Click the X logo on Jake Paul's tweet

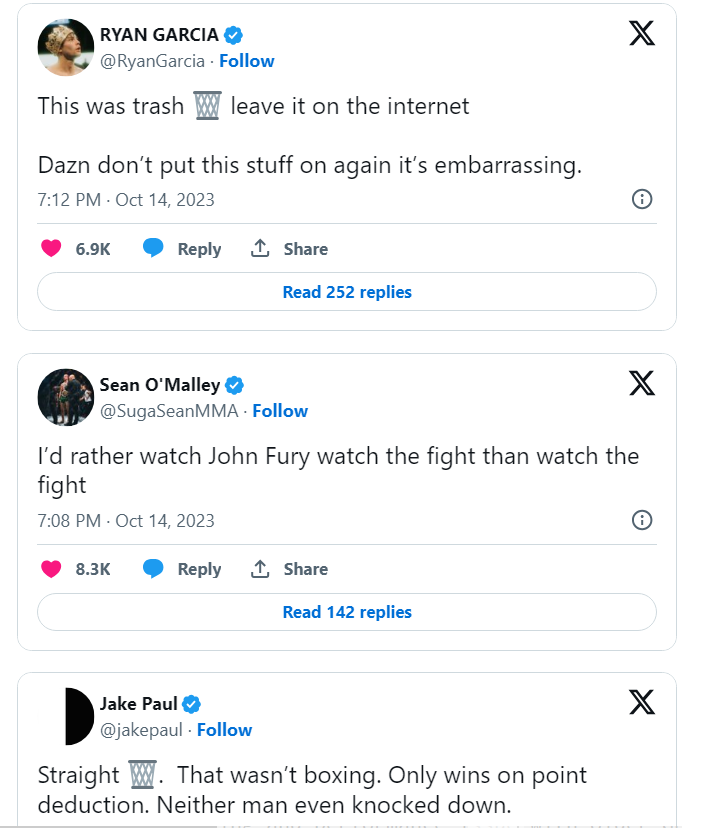[642, 702]
